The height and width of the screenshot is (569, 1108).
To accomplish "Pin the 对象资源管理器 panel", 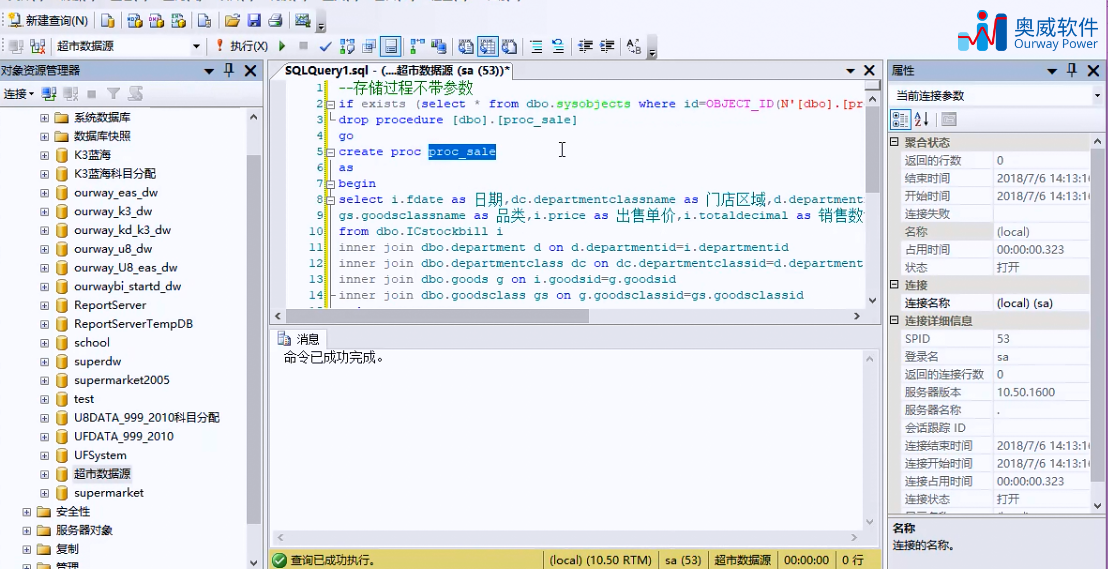I will pyautogui.click(x=229, y=71).
